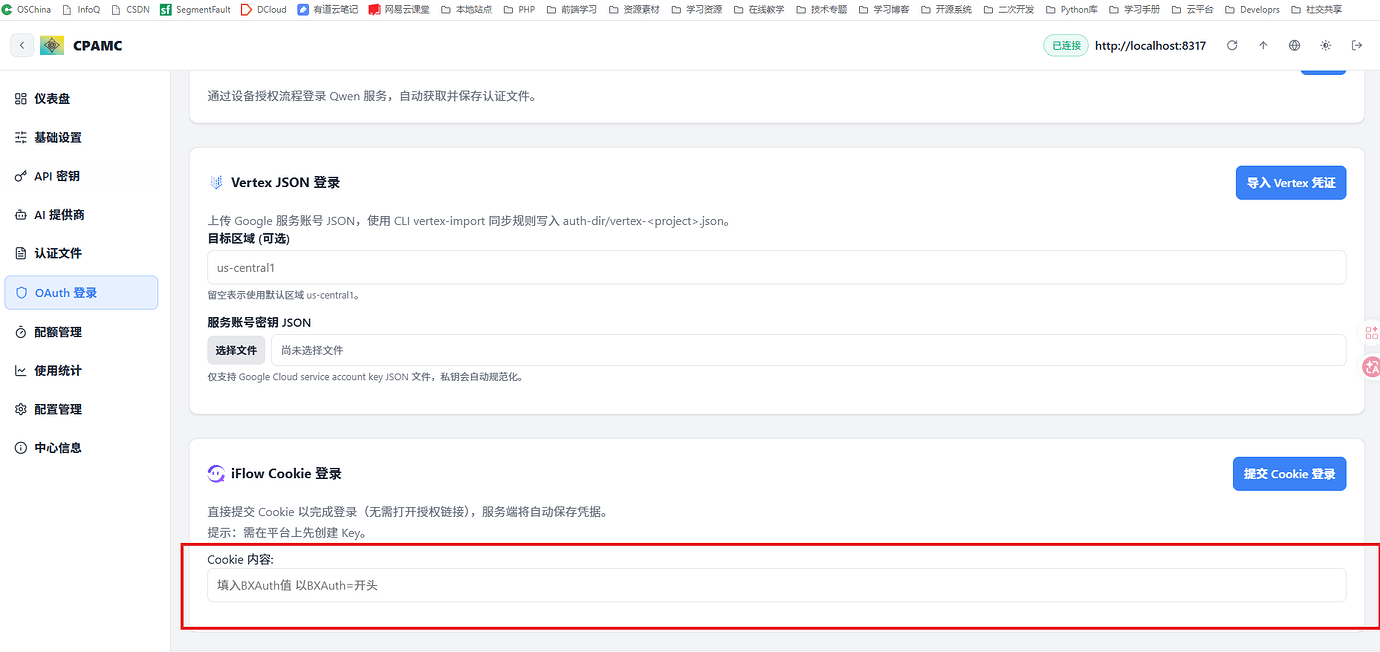Open 使用统计 in sidebar
Image resolution: width=1380 pixels, height=652 pixels.
coord(81,371)
